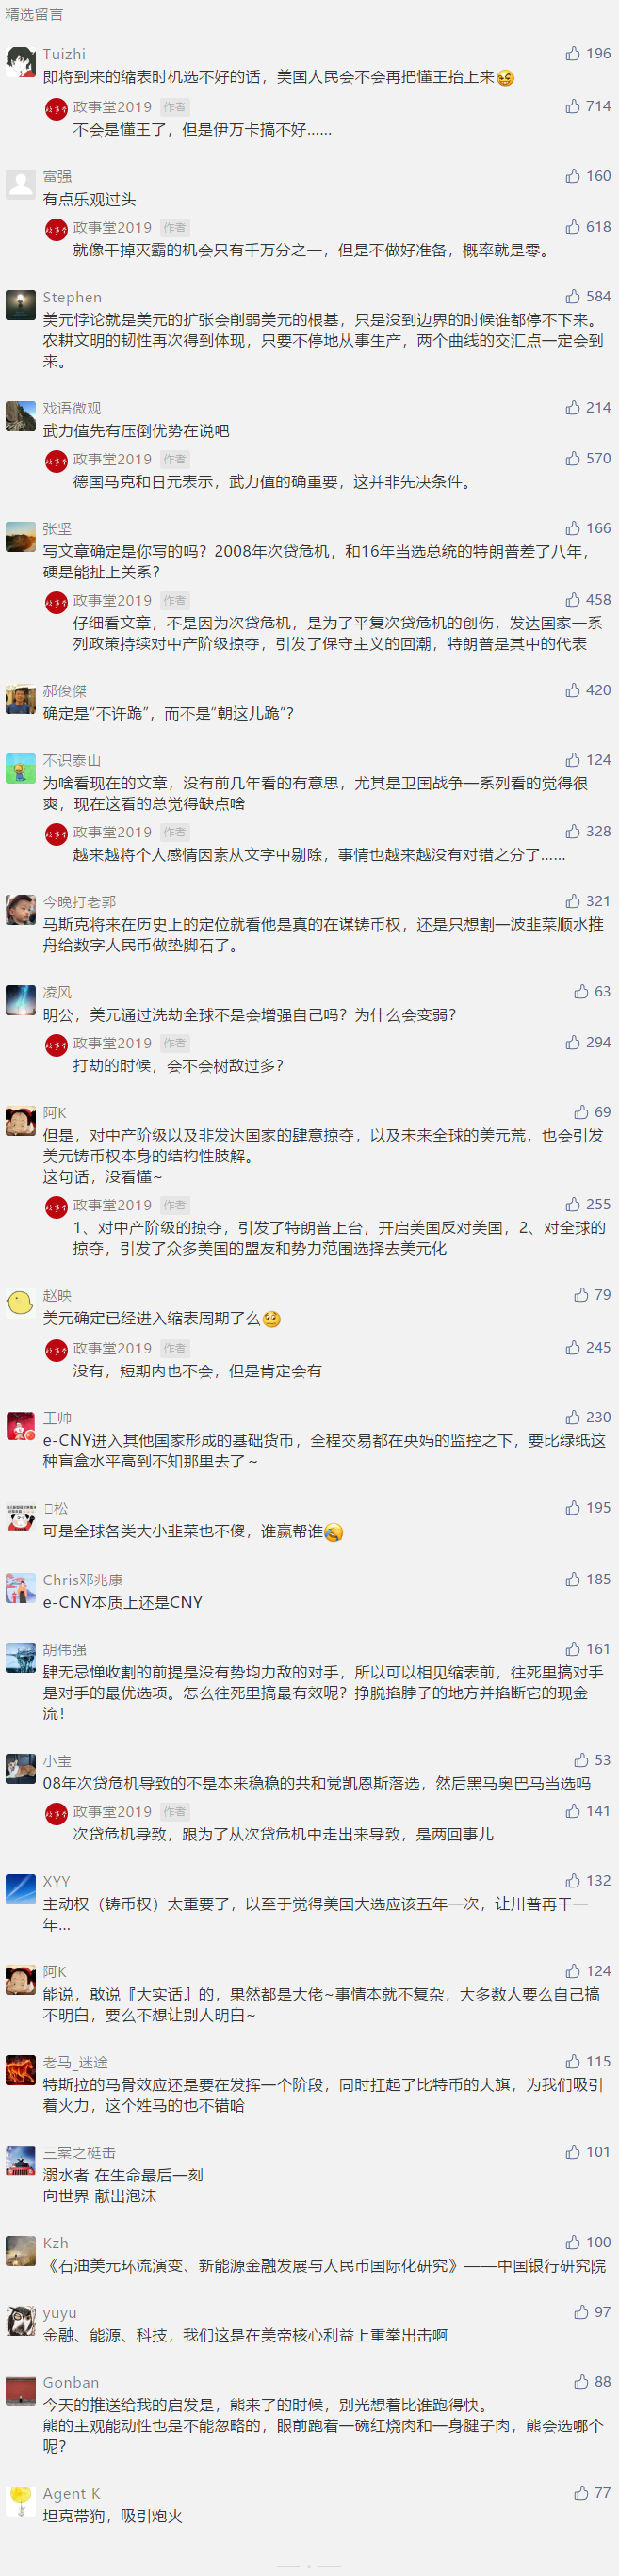Like 王帅's comment with 230 likes
The image size is (619, 2576).
click(x=587, y=1417)
